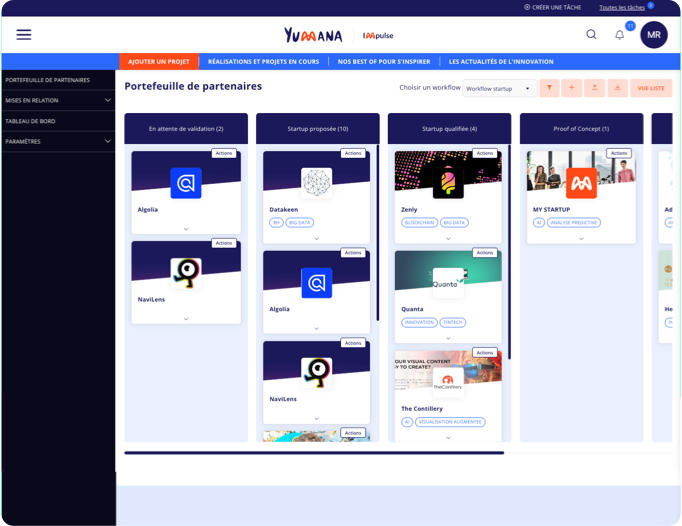The image size is (682, 526).
Task: Click Algolia logo in validation column
Action: tap(186, 183)
